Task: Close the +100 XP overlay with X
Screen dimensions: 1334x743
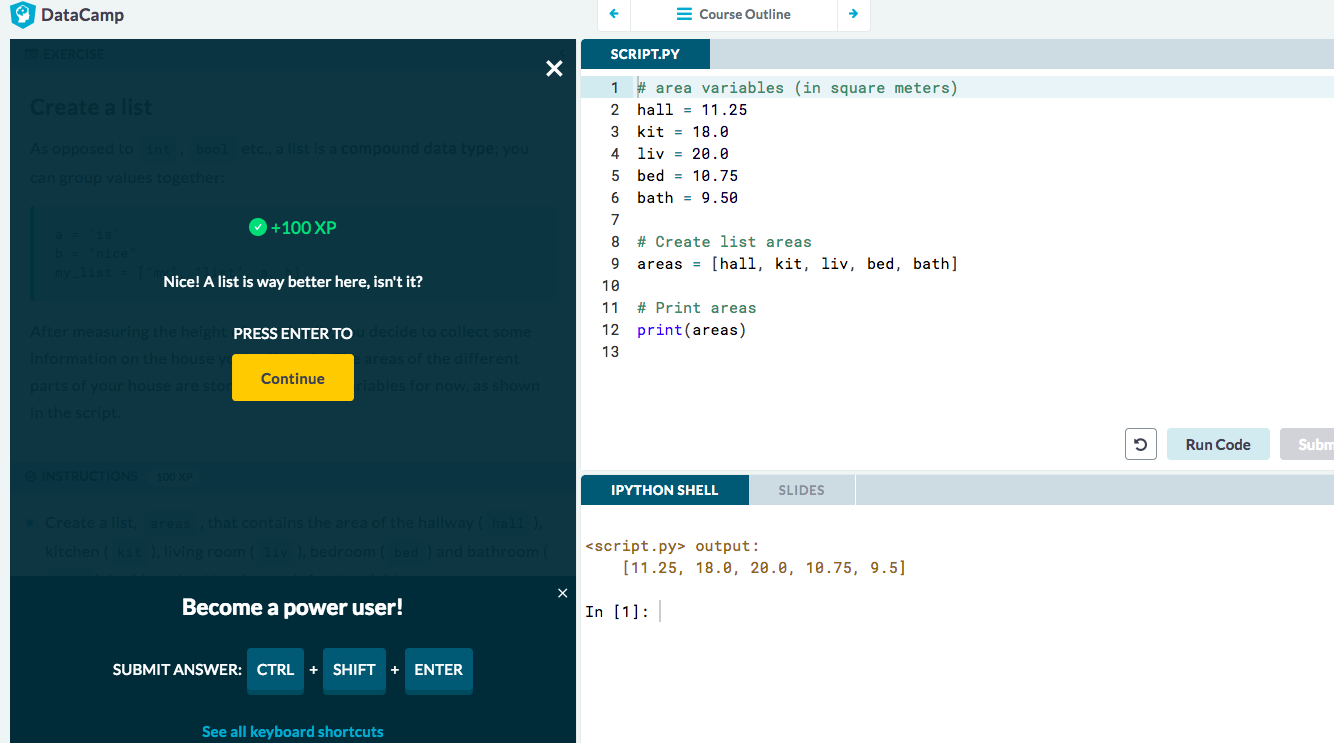Action: click(x=554, y=68)
